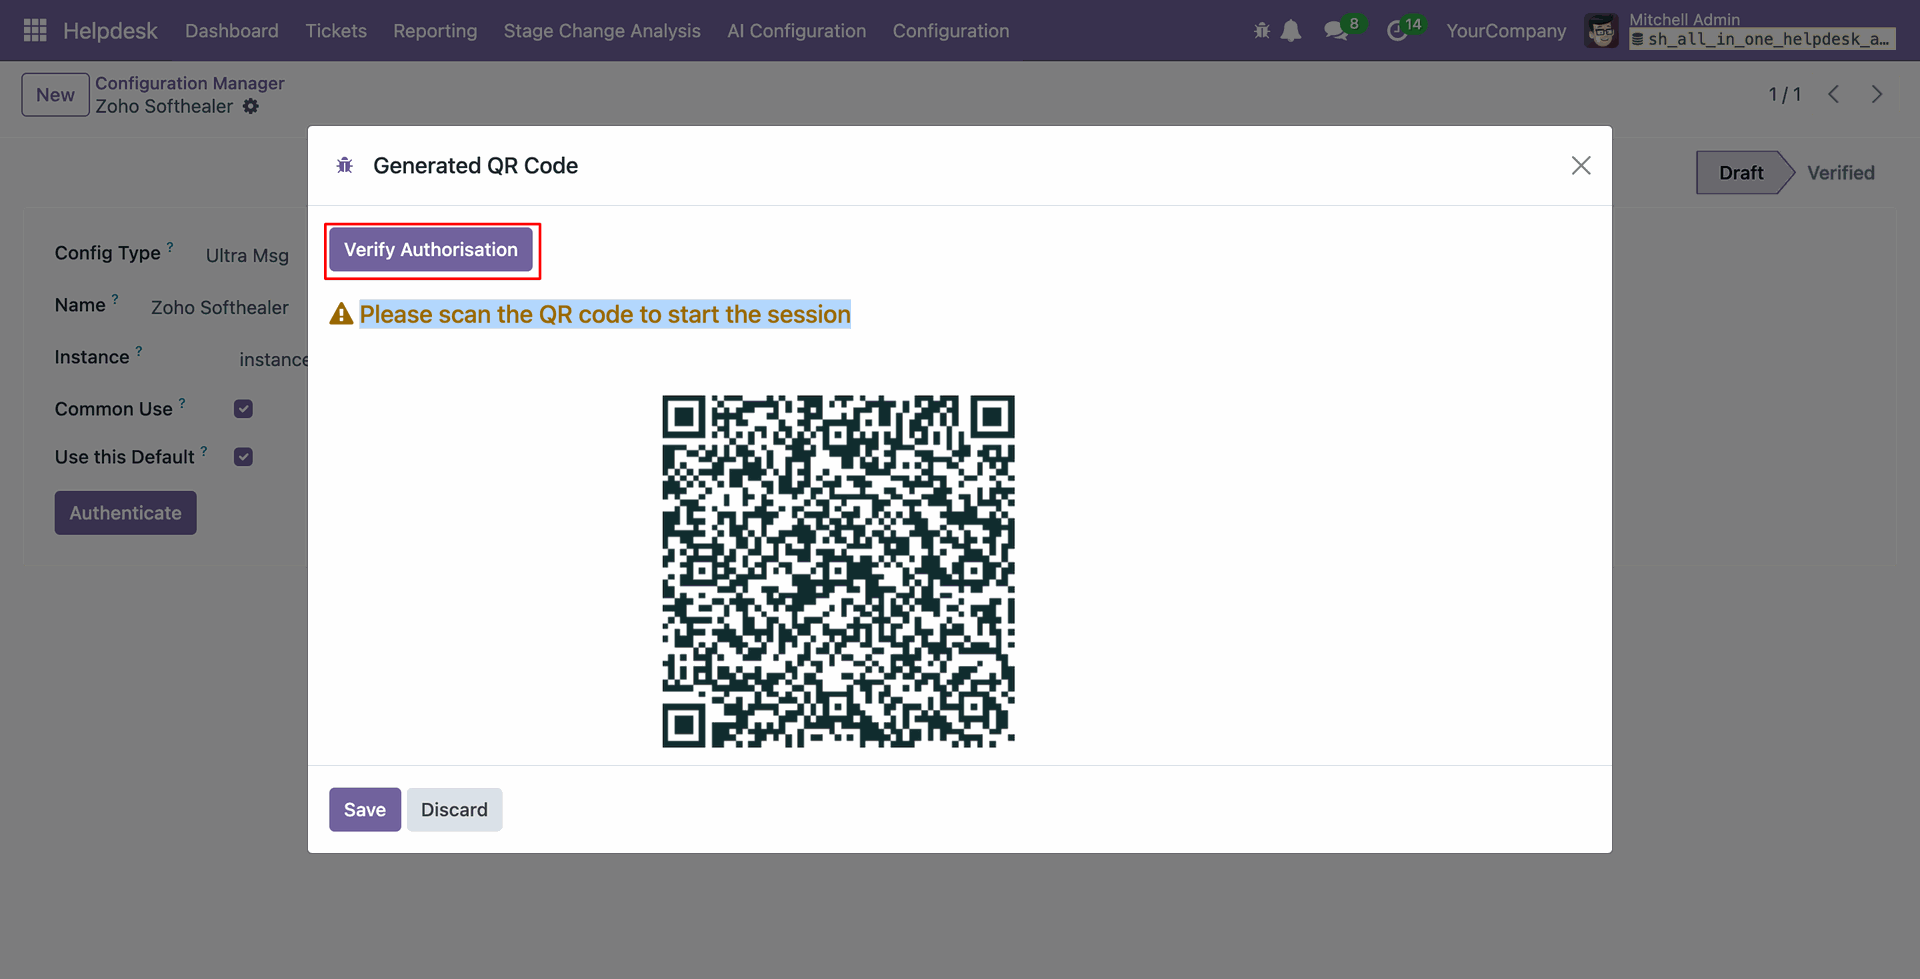
Task: Click the Config Type help question mark
Action: [x=170, y=246]
